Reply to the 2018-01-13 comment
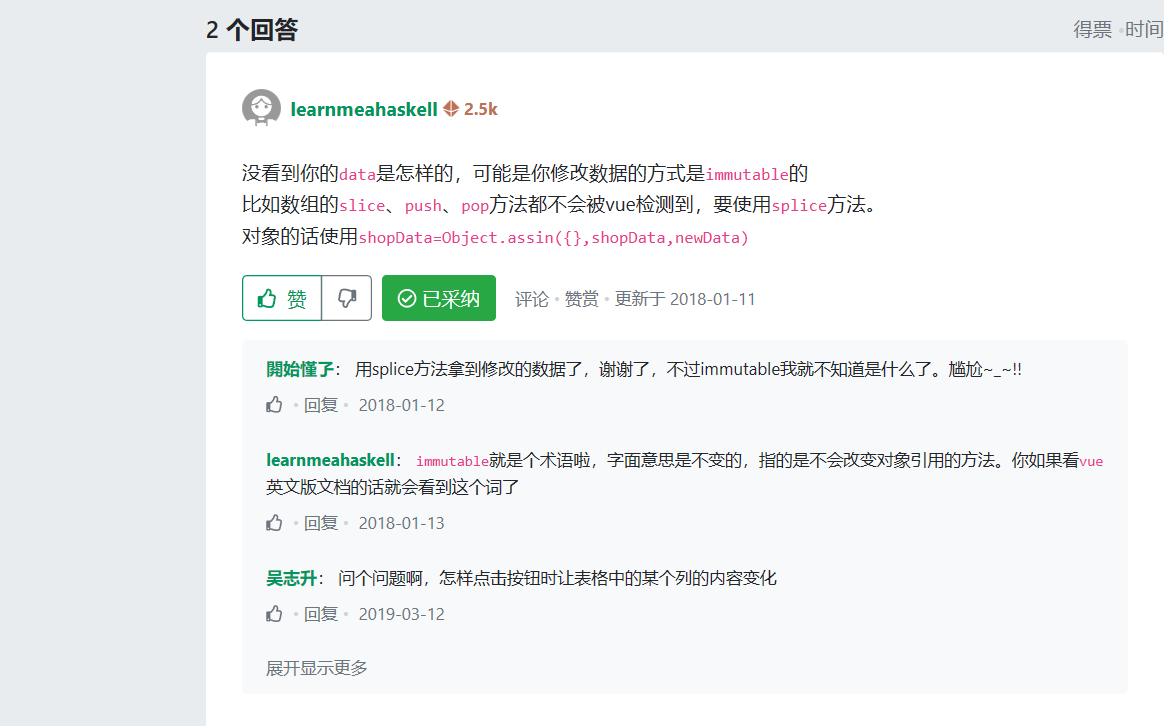The width and height of the screenshot is (1164, 726). click(321, 523)
